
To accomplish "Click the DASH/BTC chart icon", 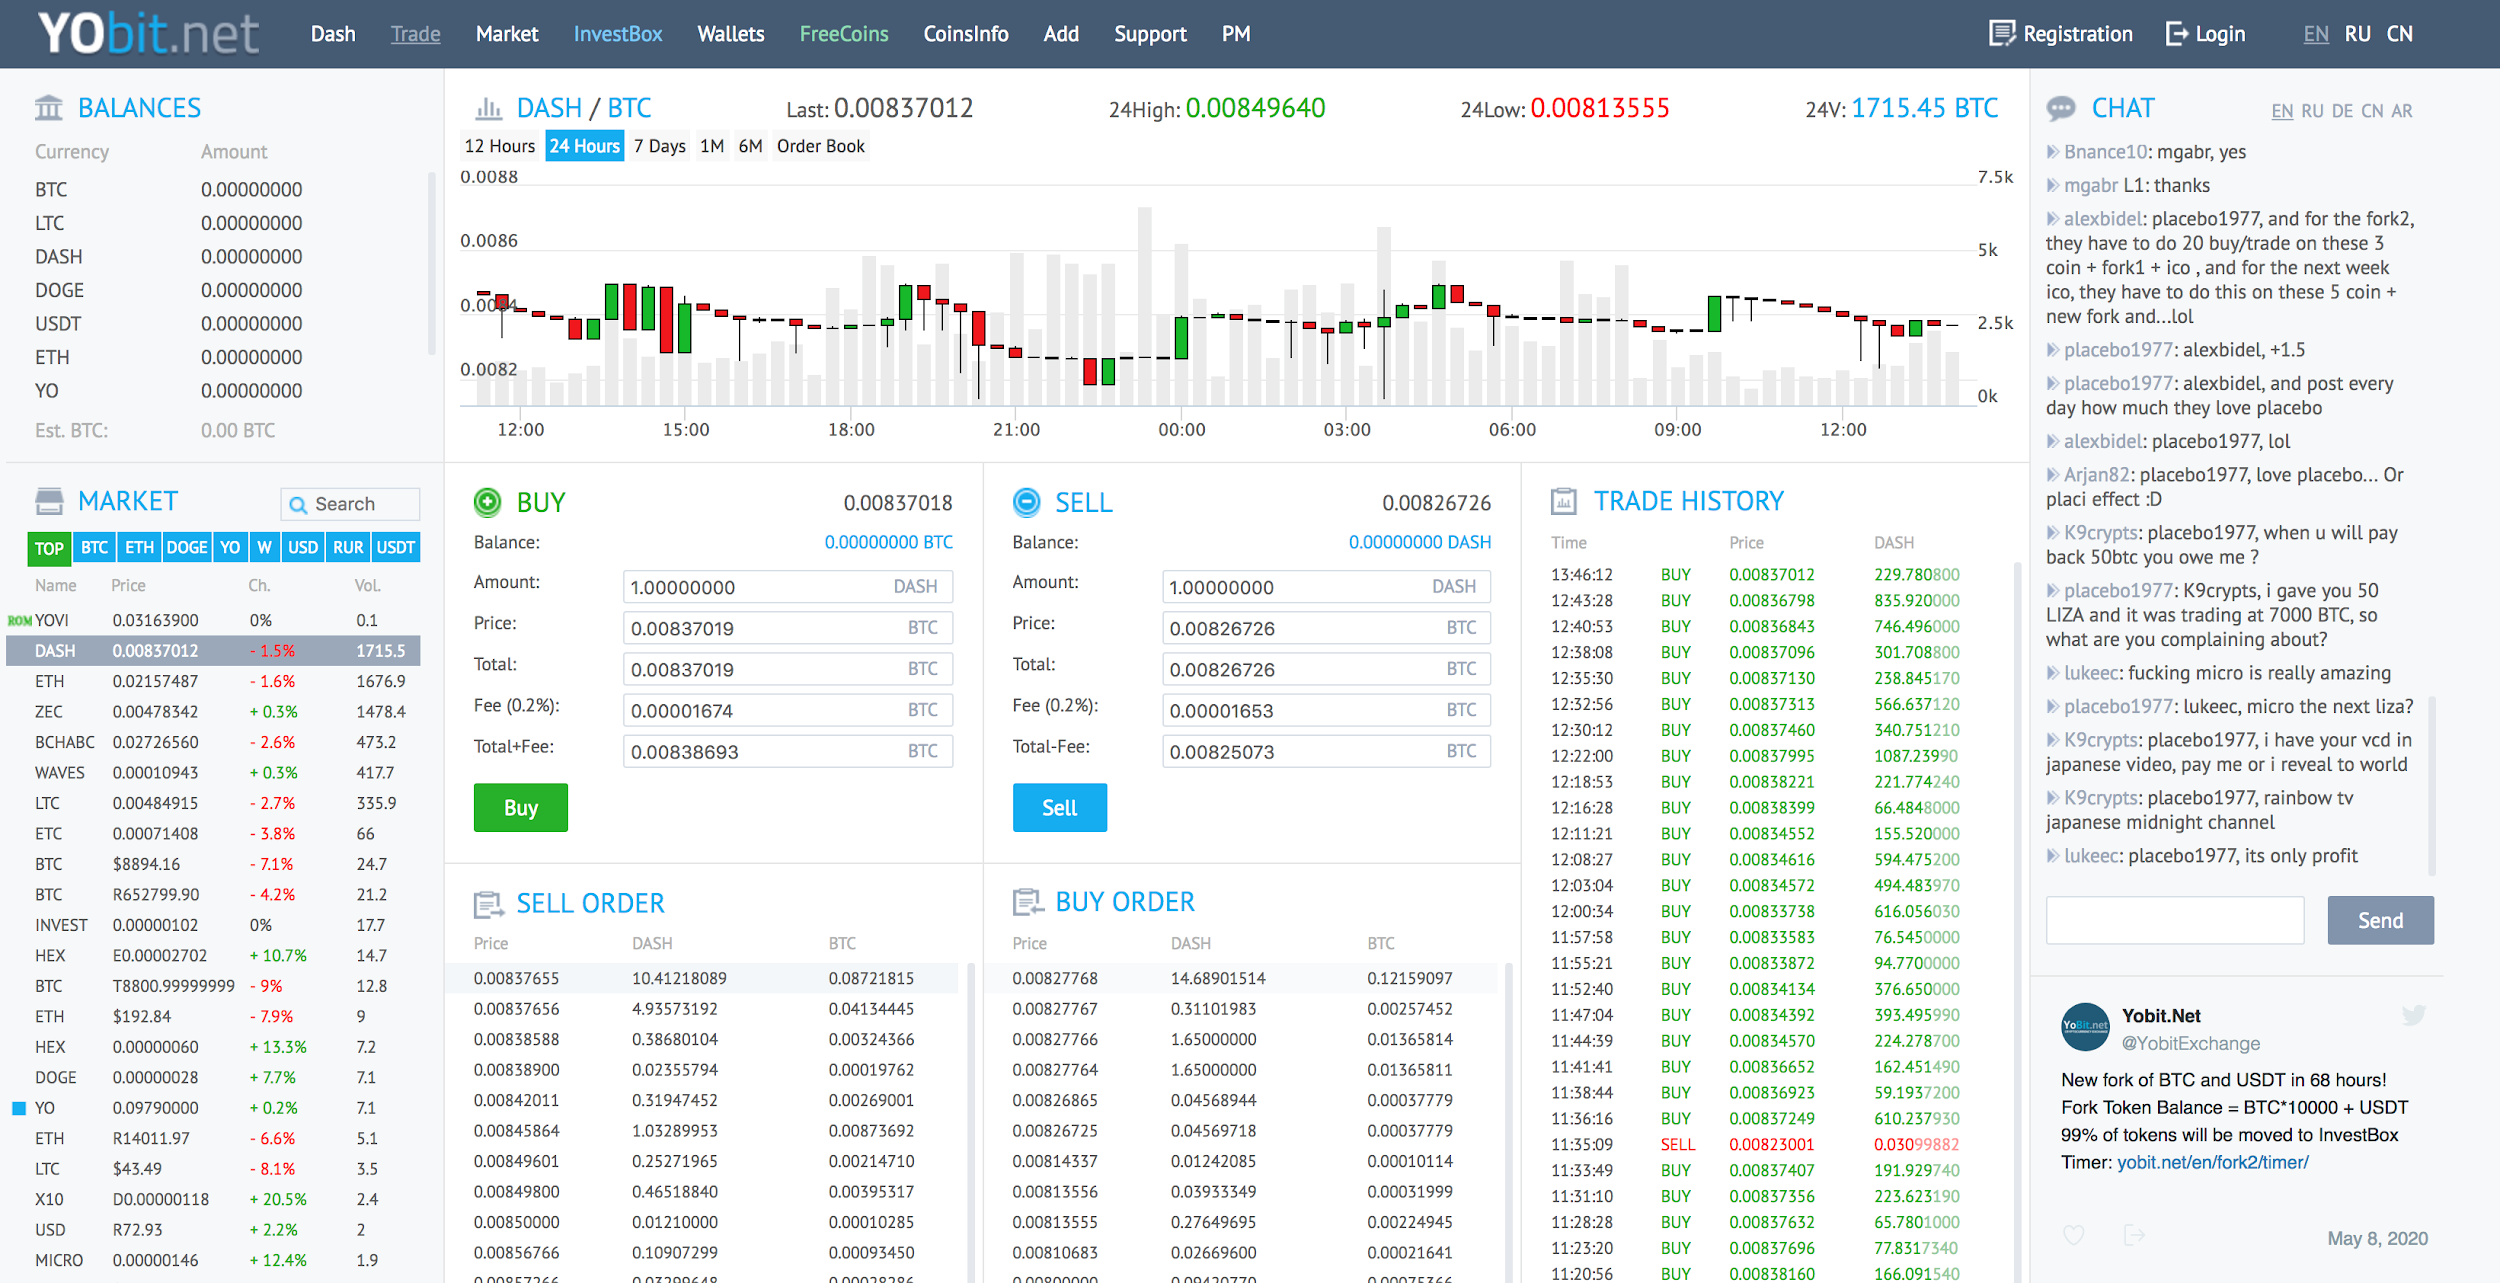I will coord(488,108).
